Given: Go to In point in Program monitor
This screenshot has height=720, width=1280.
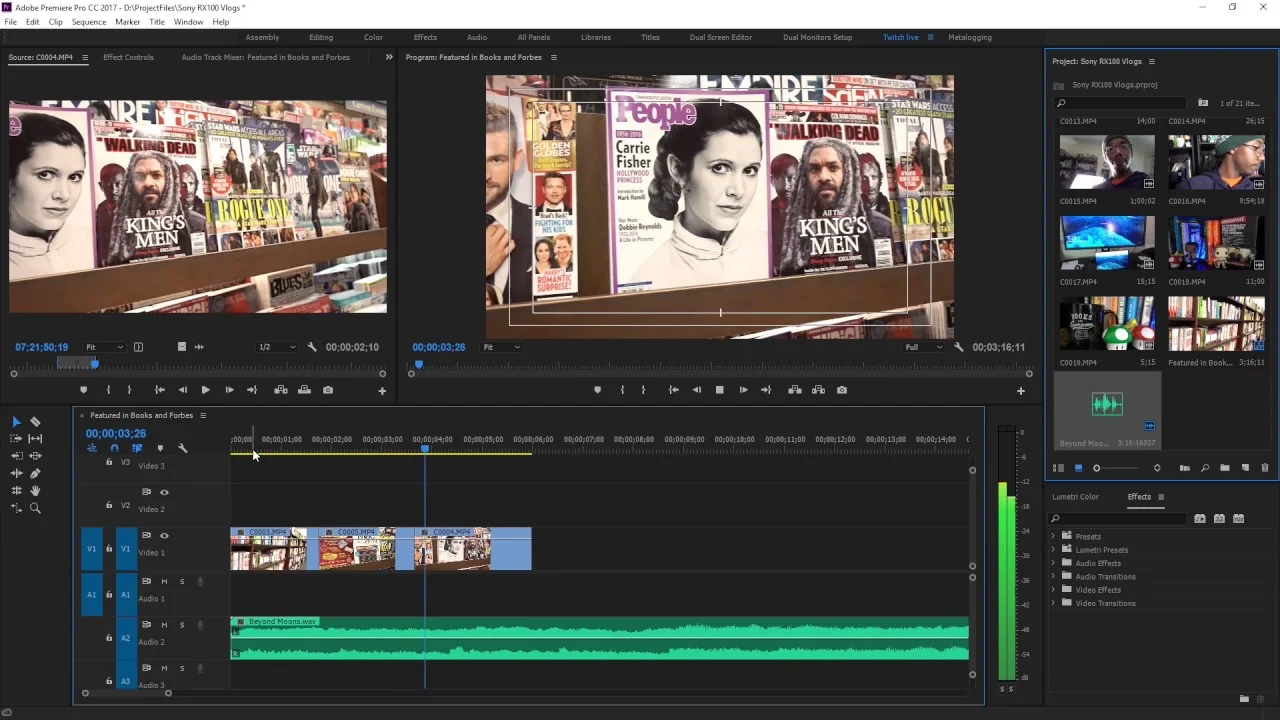Looking at the screenshot, I should click(x=673, y=390).
